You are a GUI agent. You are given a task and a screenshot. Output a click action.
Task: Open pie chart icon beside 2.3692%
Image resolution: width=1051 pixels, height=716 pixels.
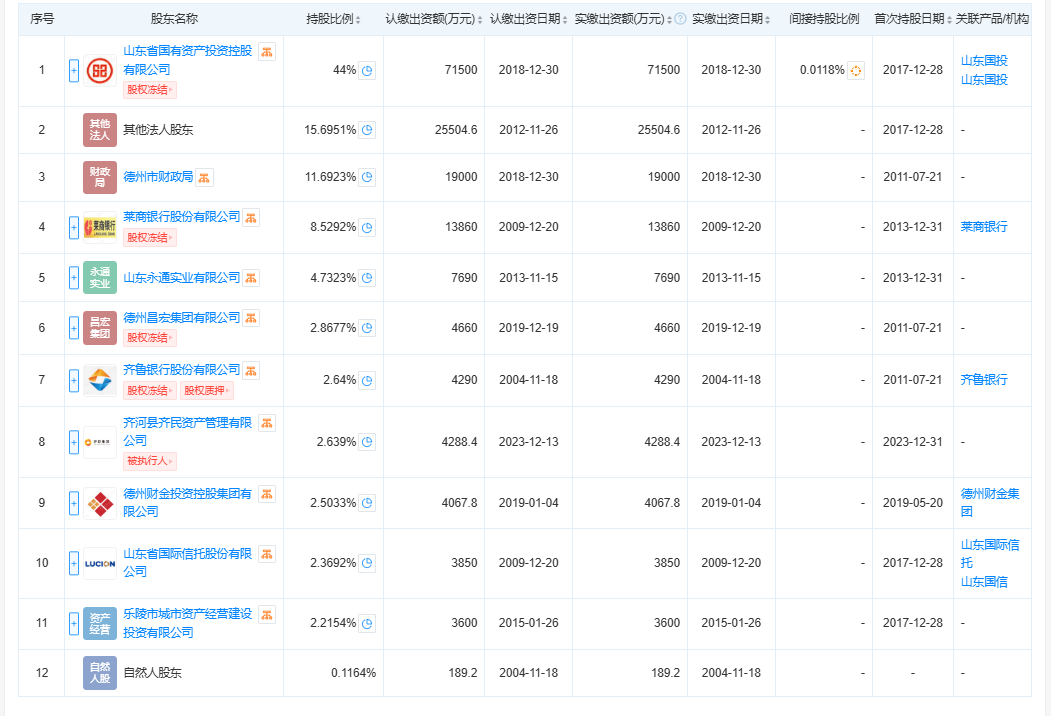pyautogui.click(x=367, y=563)
